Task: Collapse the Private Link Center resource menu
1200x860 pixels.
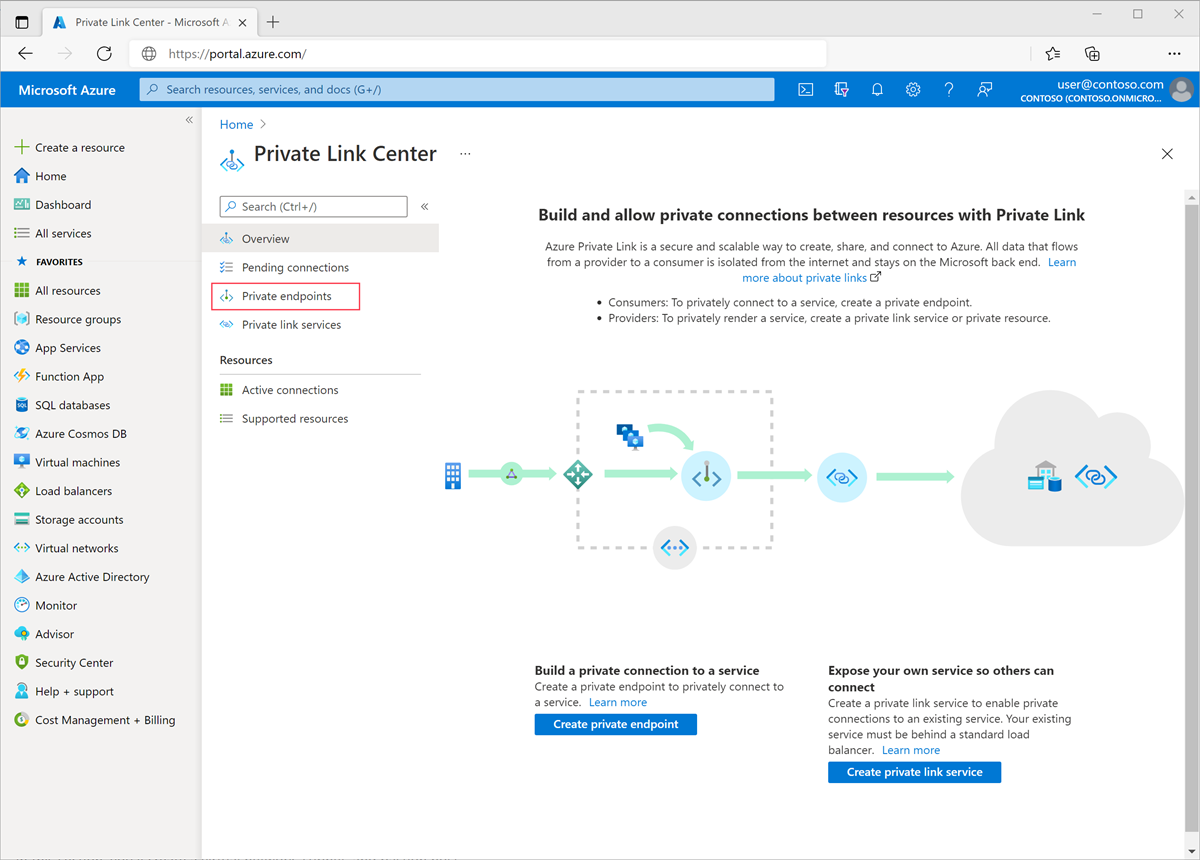Action: point(424,206)
